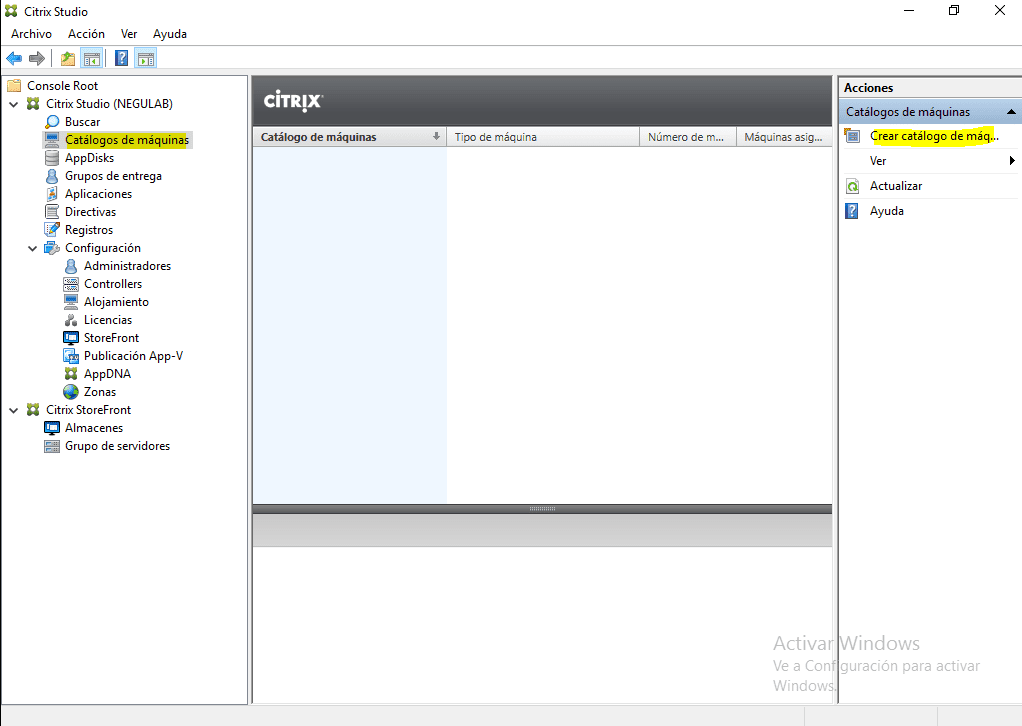1022x726 pixels.
Task: Collapse the Configuración tree branch
Action: click(33, 247)
